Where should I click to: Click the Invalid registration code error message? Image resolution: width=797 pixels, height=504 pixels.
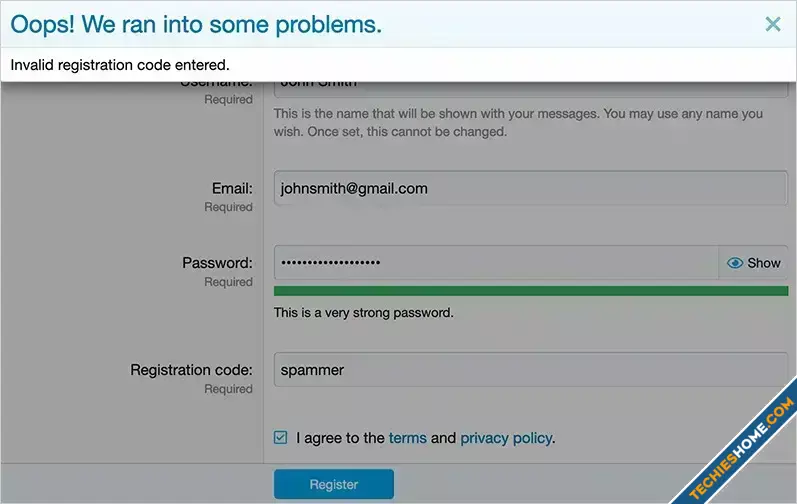point(120,65)
